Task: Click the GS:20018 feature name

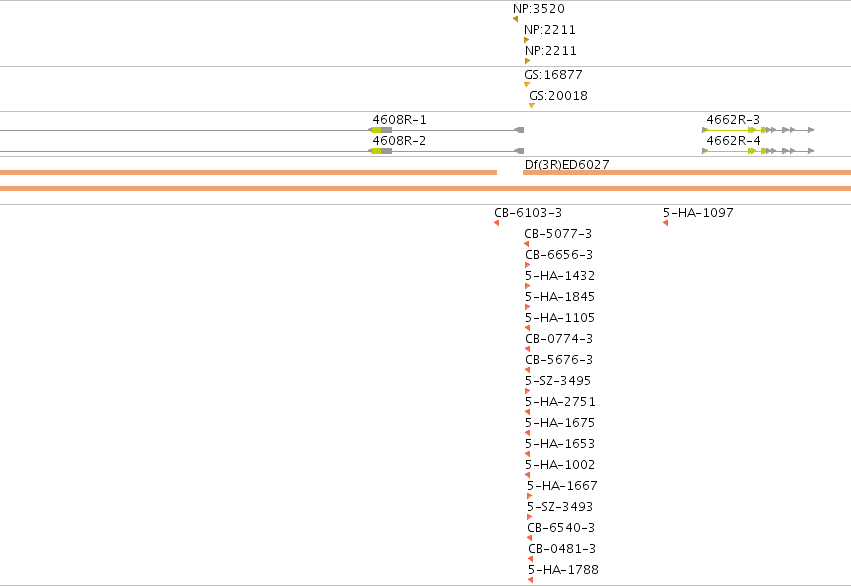Action: (558, 95)
